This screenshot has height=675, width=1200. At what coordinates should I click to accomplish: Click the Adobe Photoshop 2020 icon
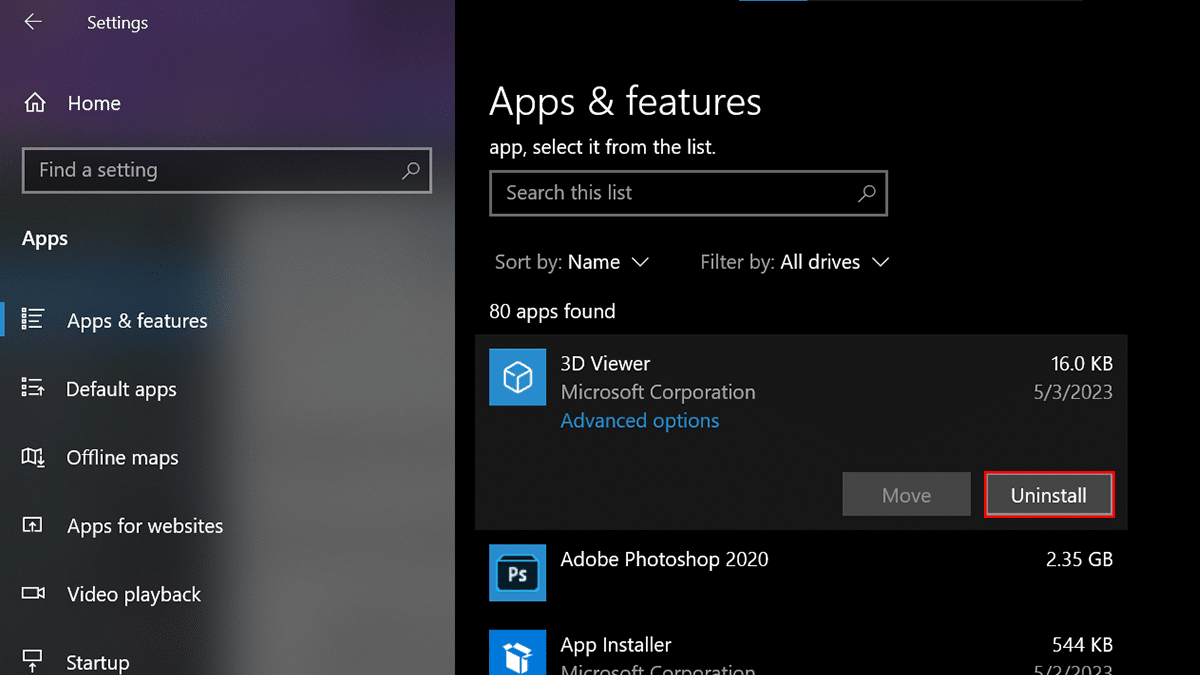(517, 573)
